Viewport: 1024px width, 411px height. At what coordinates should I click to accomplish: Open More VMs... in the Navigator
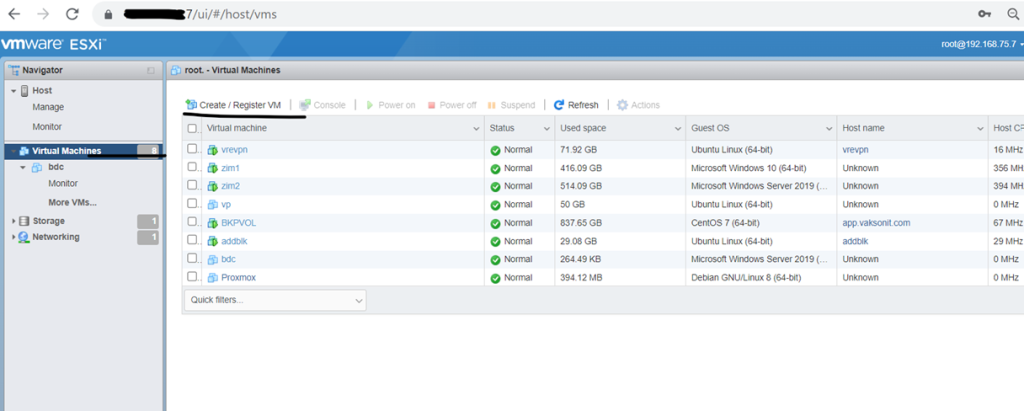click(x=72, y=203)
